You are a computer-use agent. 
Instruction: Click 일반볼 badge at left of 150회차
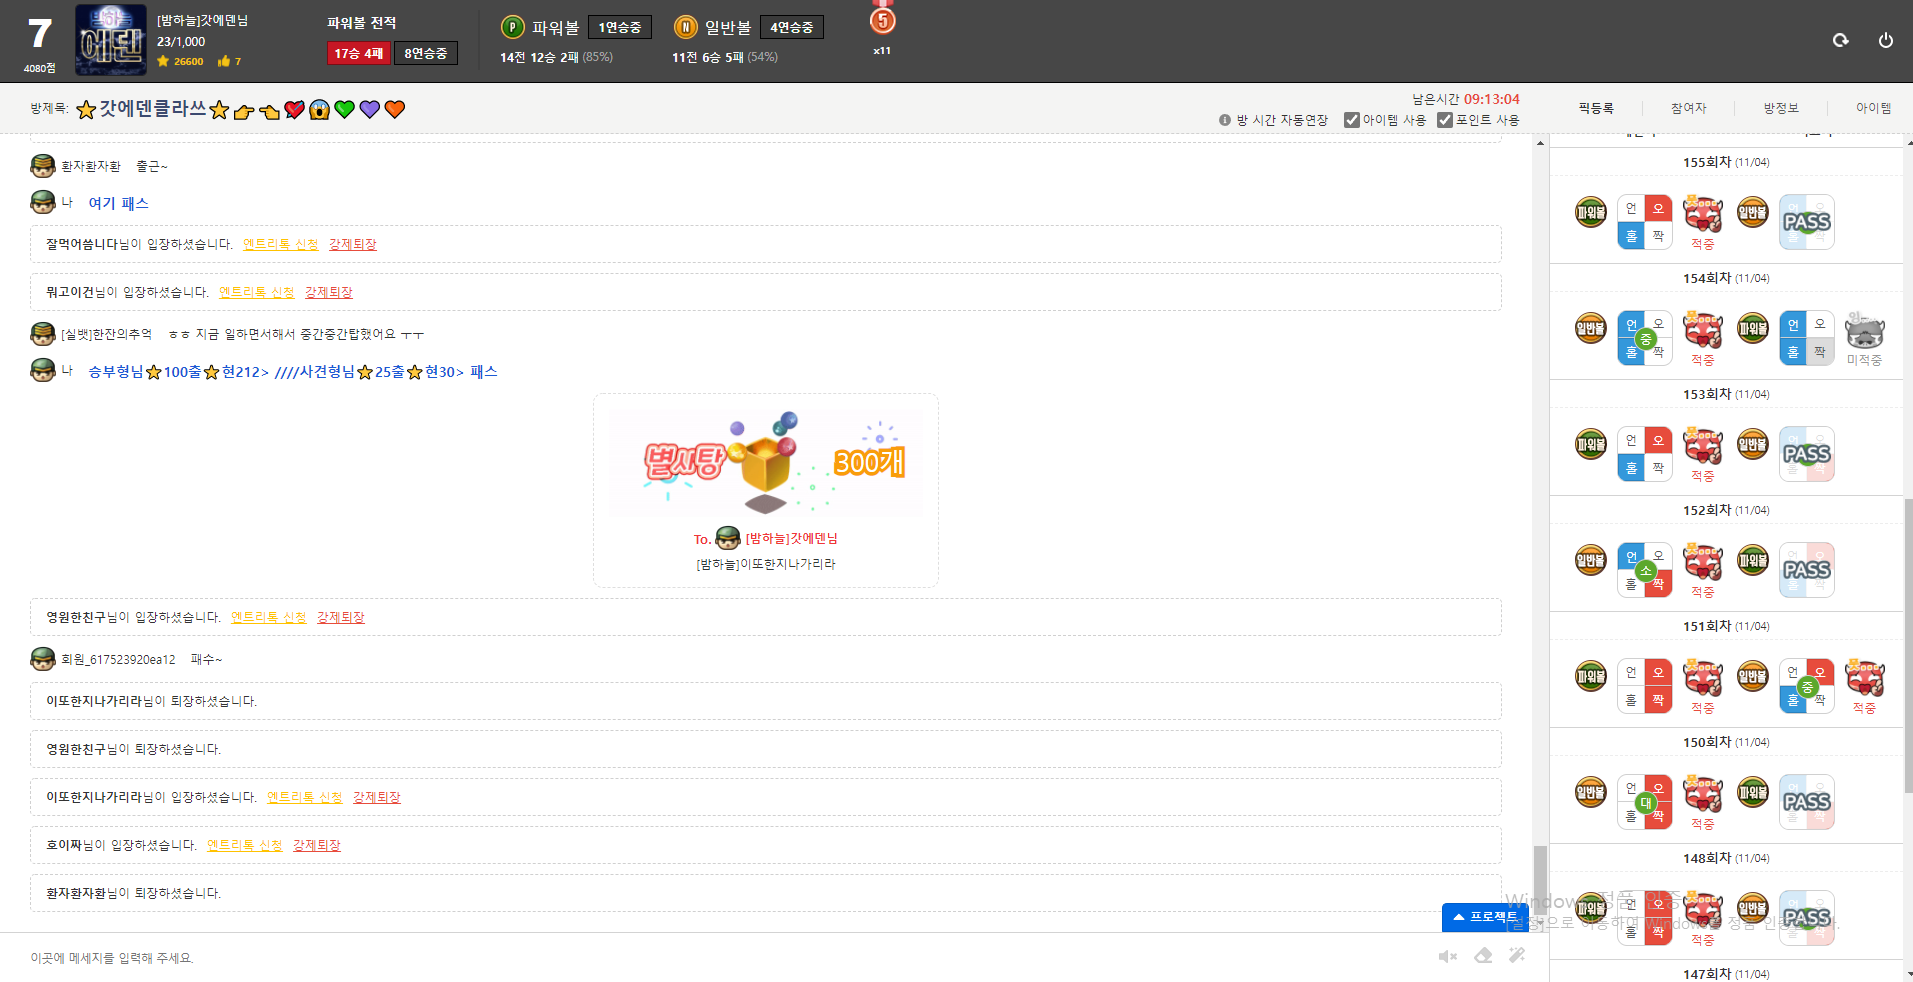click(x=1591, y=792)
